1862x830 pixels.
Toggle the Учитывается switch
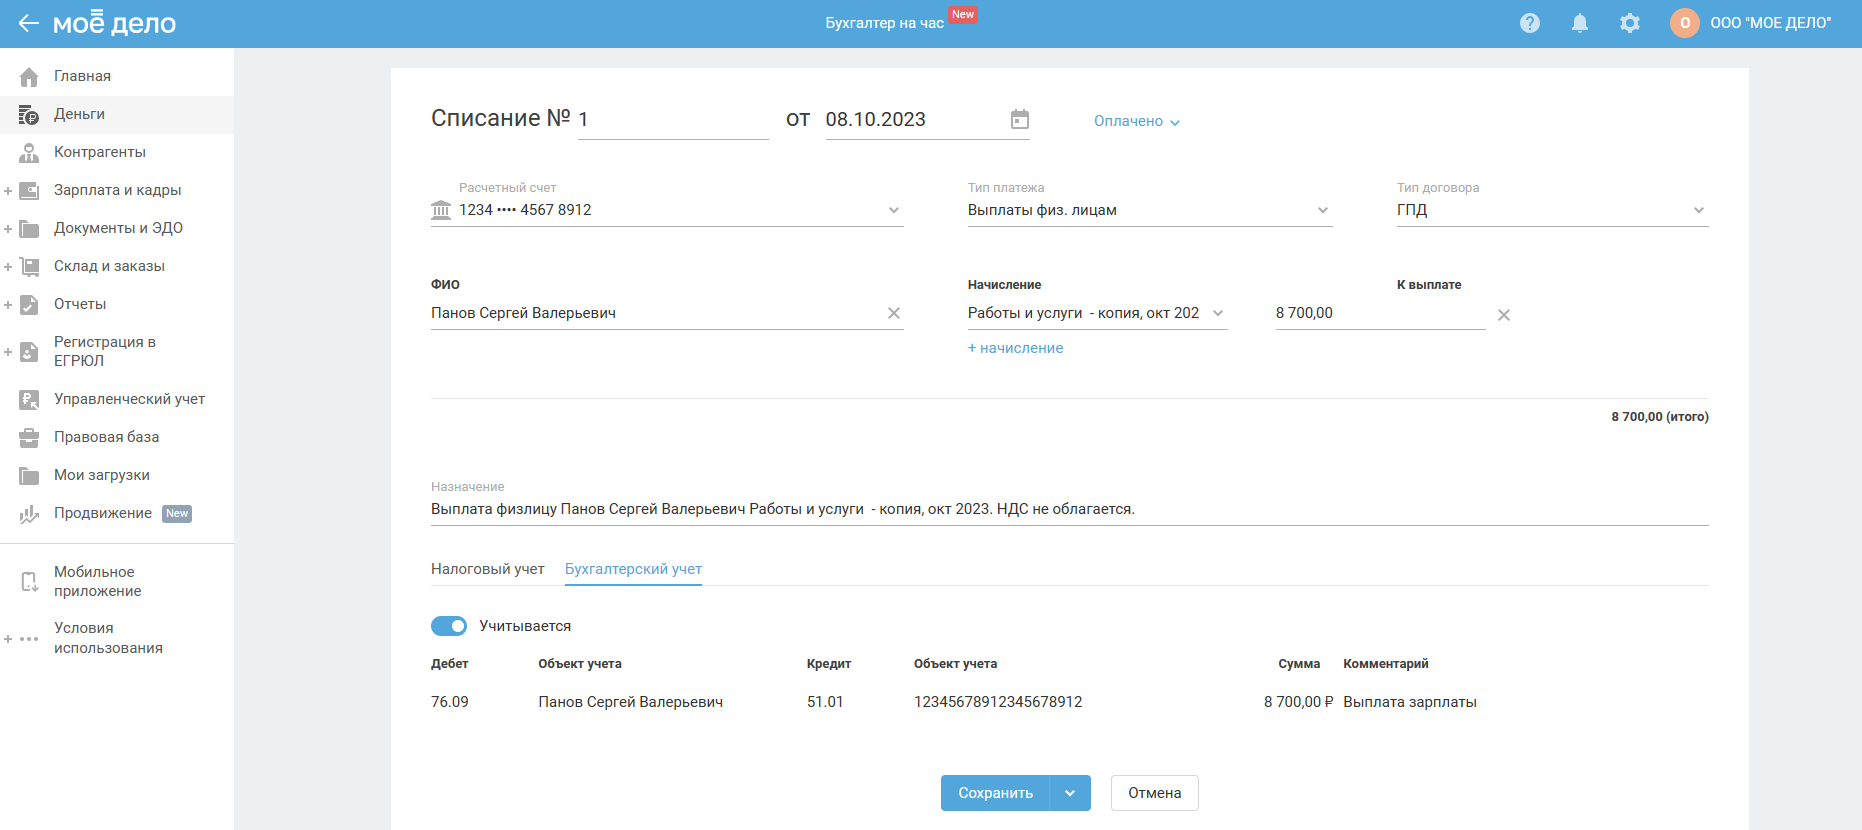(449, 626)
